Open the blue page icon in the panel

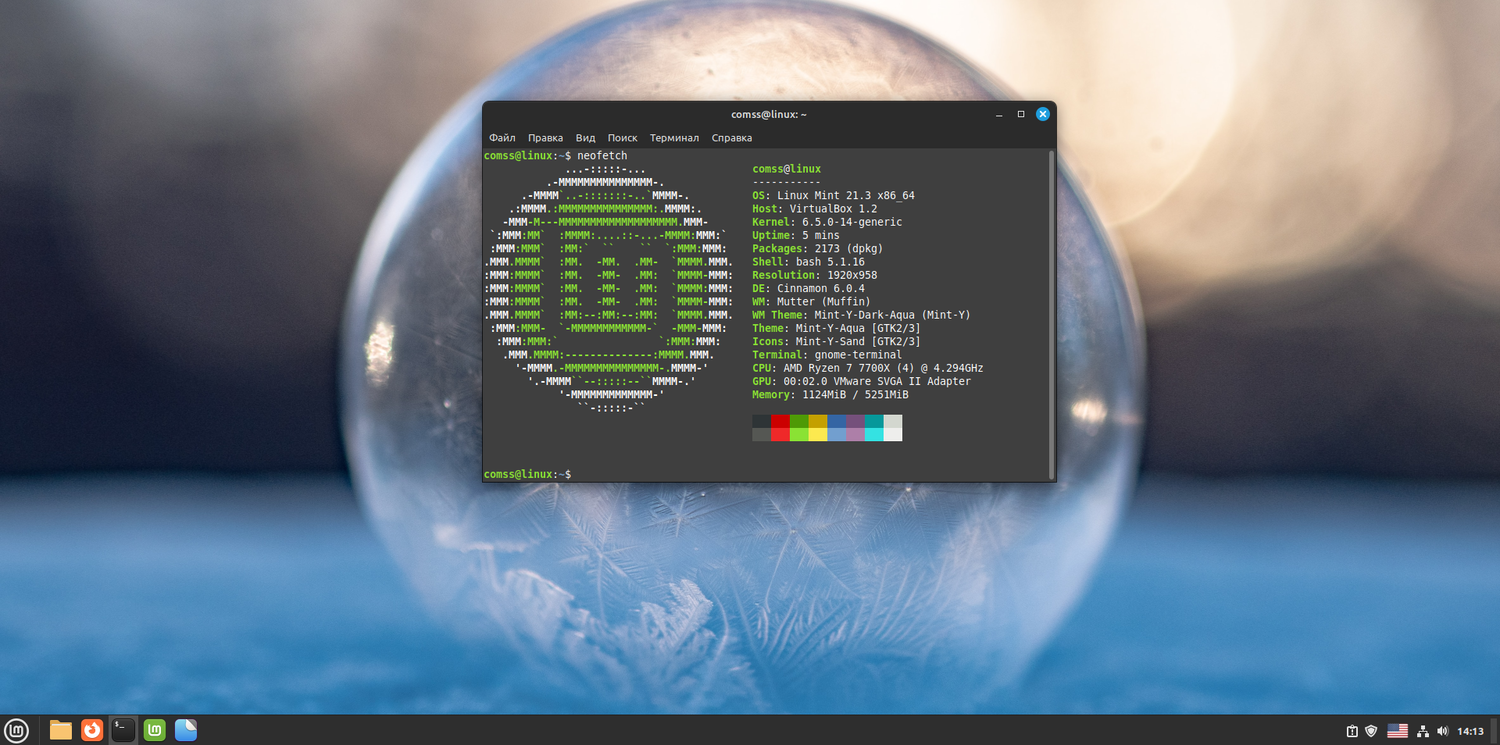pyautogui.click(x=186, y=730)
